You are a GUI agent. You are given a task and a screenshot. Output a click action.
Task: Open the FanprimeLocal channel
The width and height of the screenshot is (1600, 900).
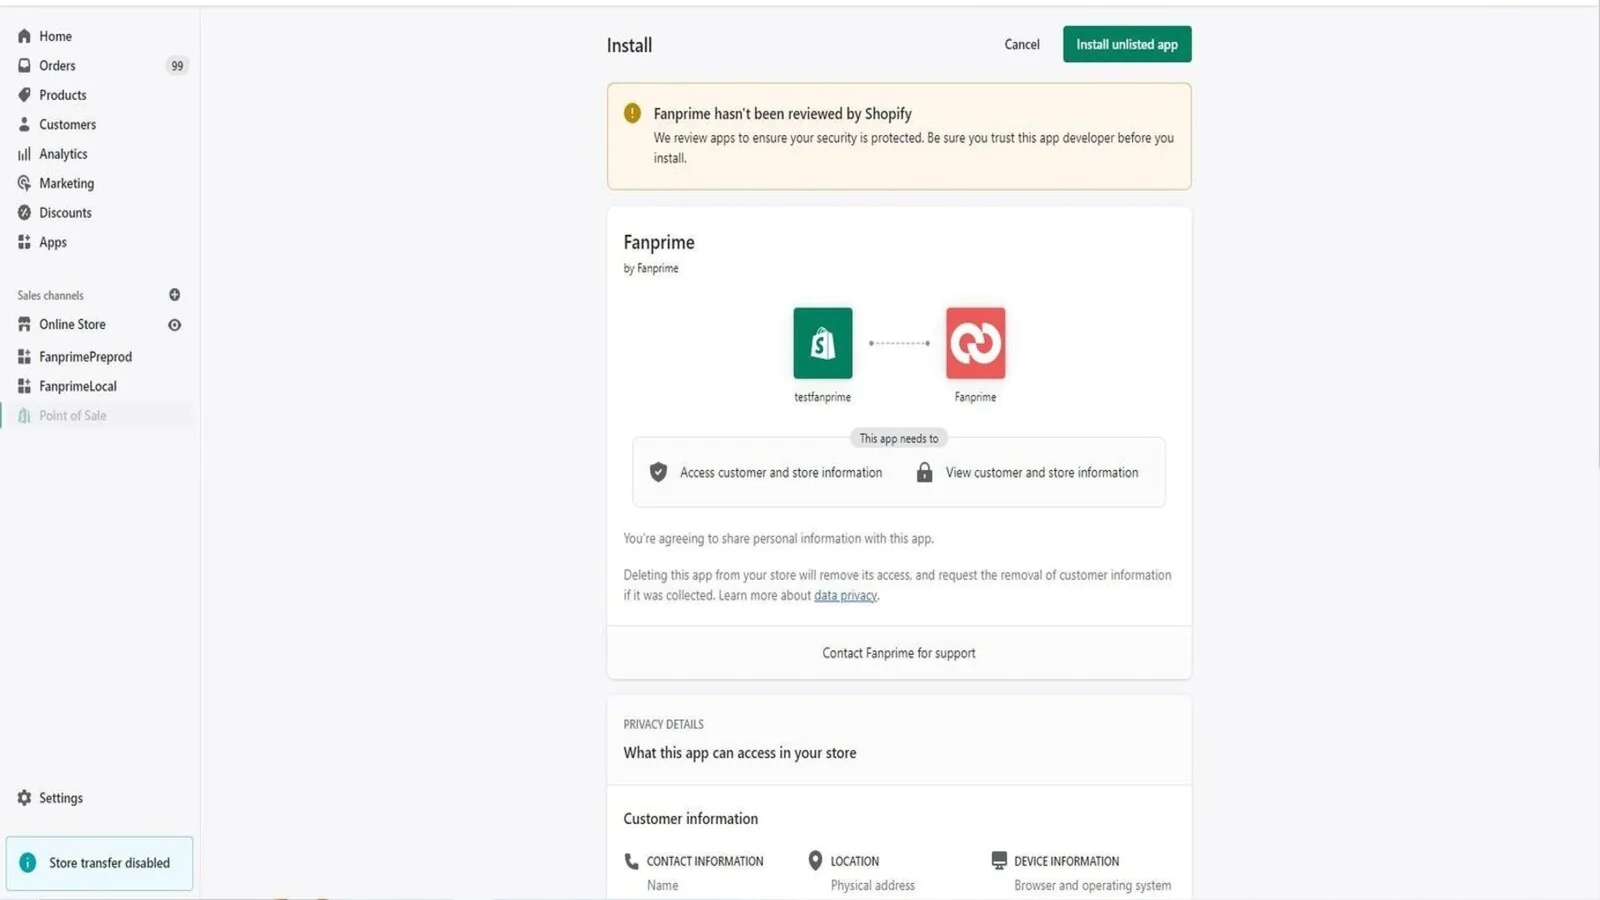77,386
